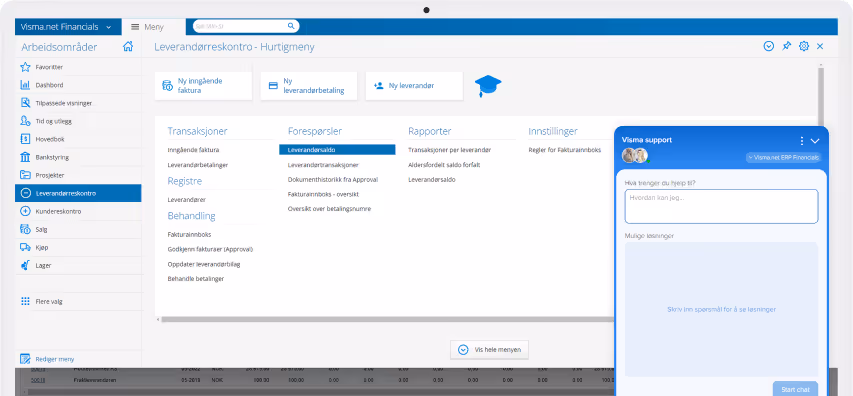
Task: Open Leverandører under Registre
Action: pyautogui.click(x=187, y=200)
